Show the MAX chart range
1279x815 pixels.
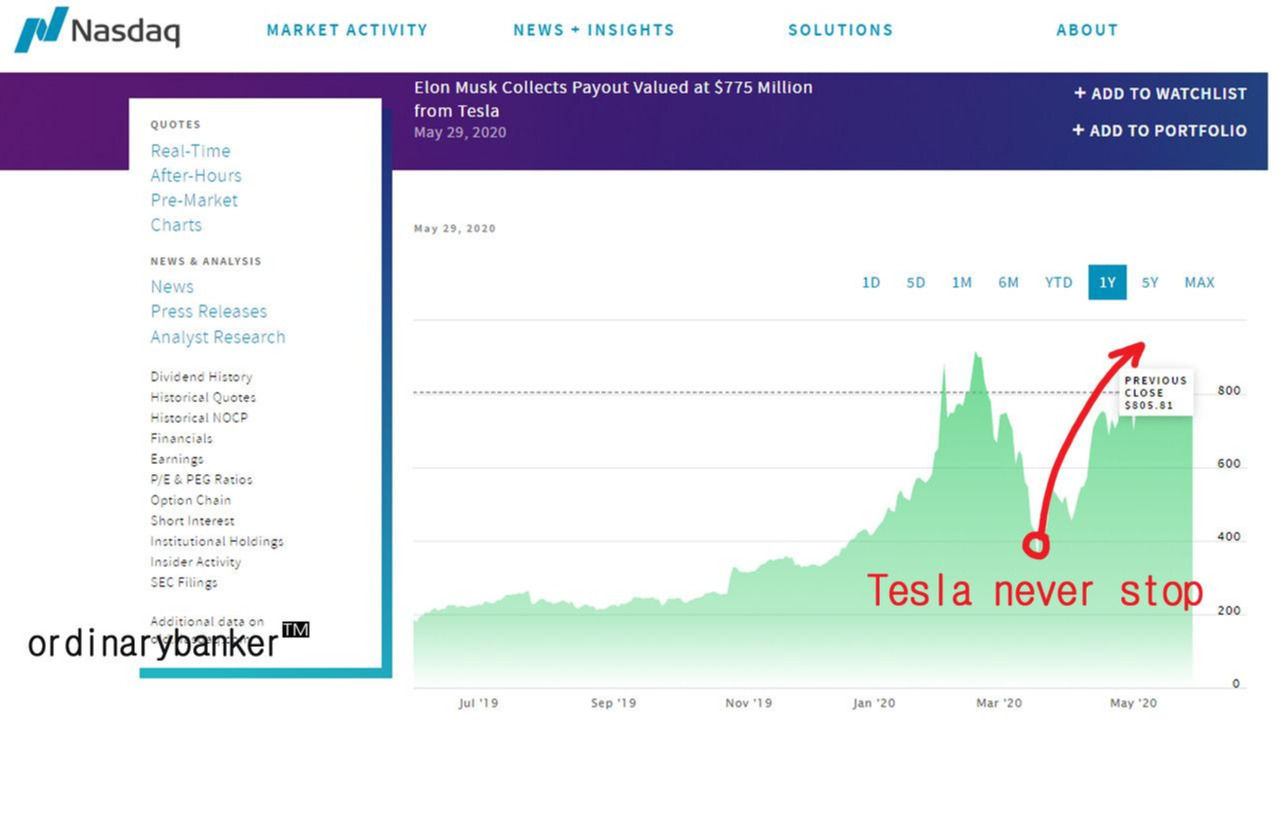click(1199, 283)
